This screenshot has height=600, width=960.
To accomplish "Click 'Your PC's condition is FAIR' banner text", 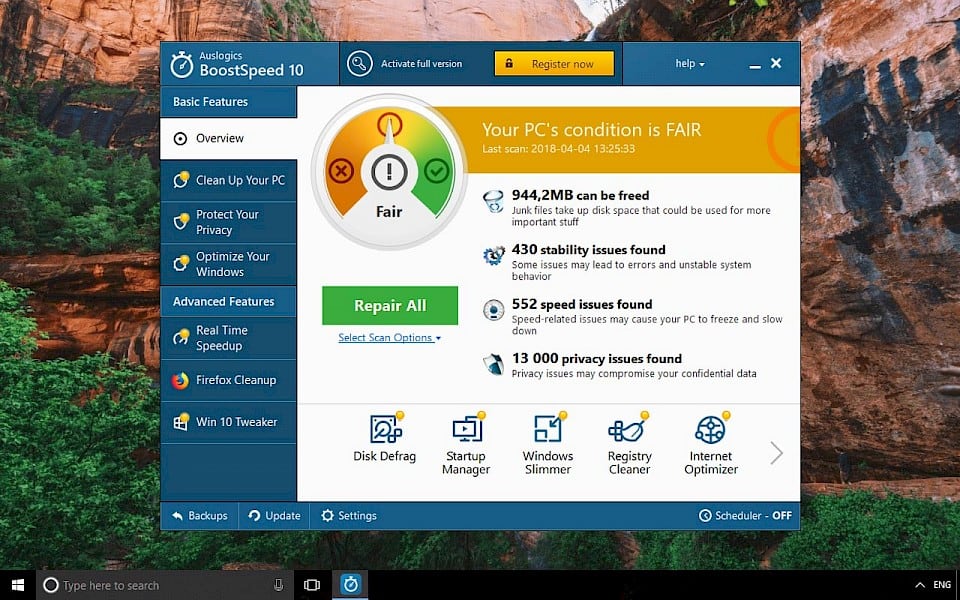I will tap(591, 130).
